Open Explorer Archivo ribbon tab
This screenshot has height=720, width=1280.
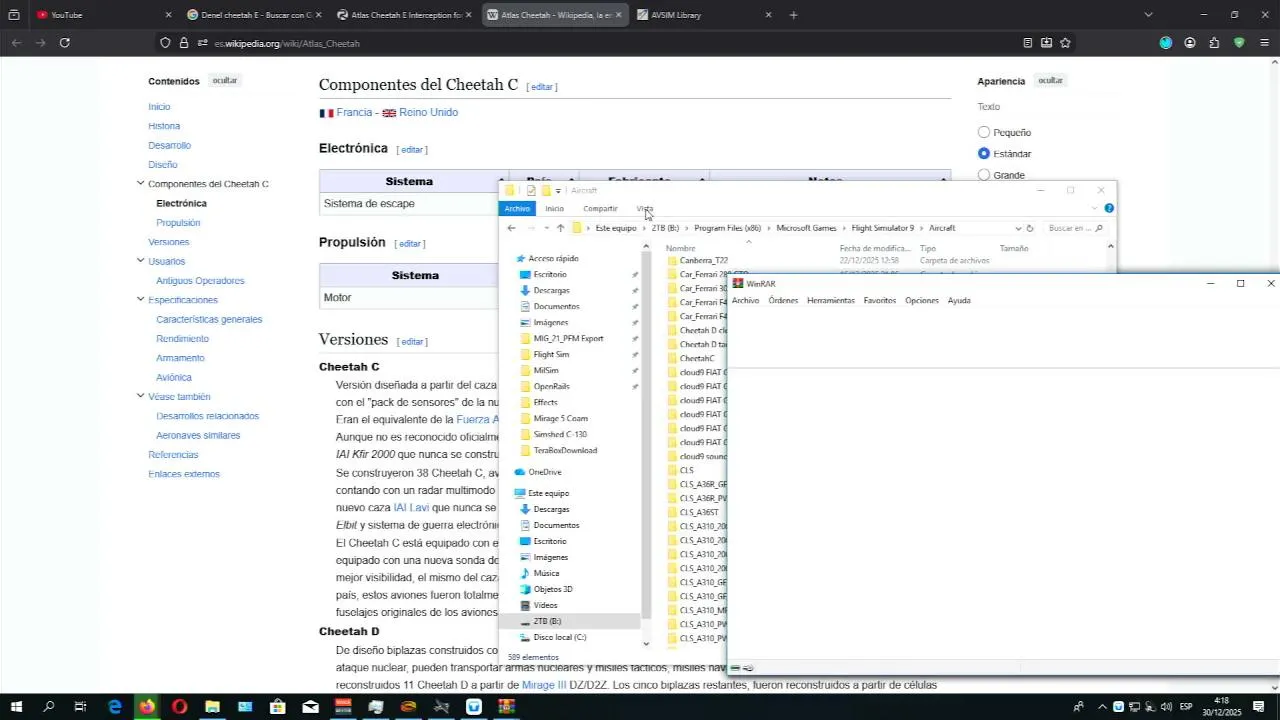tap(517, 208)
